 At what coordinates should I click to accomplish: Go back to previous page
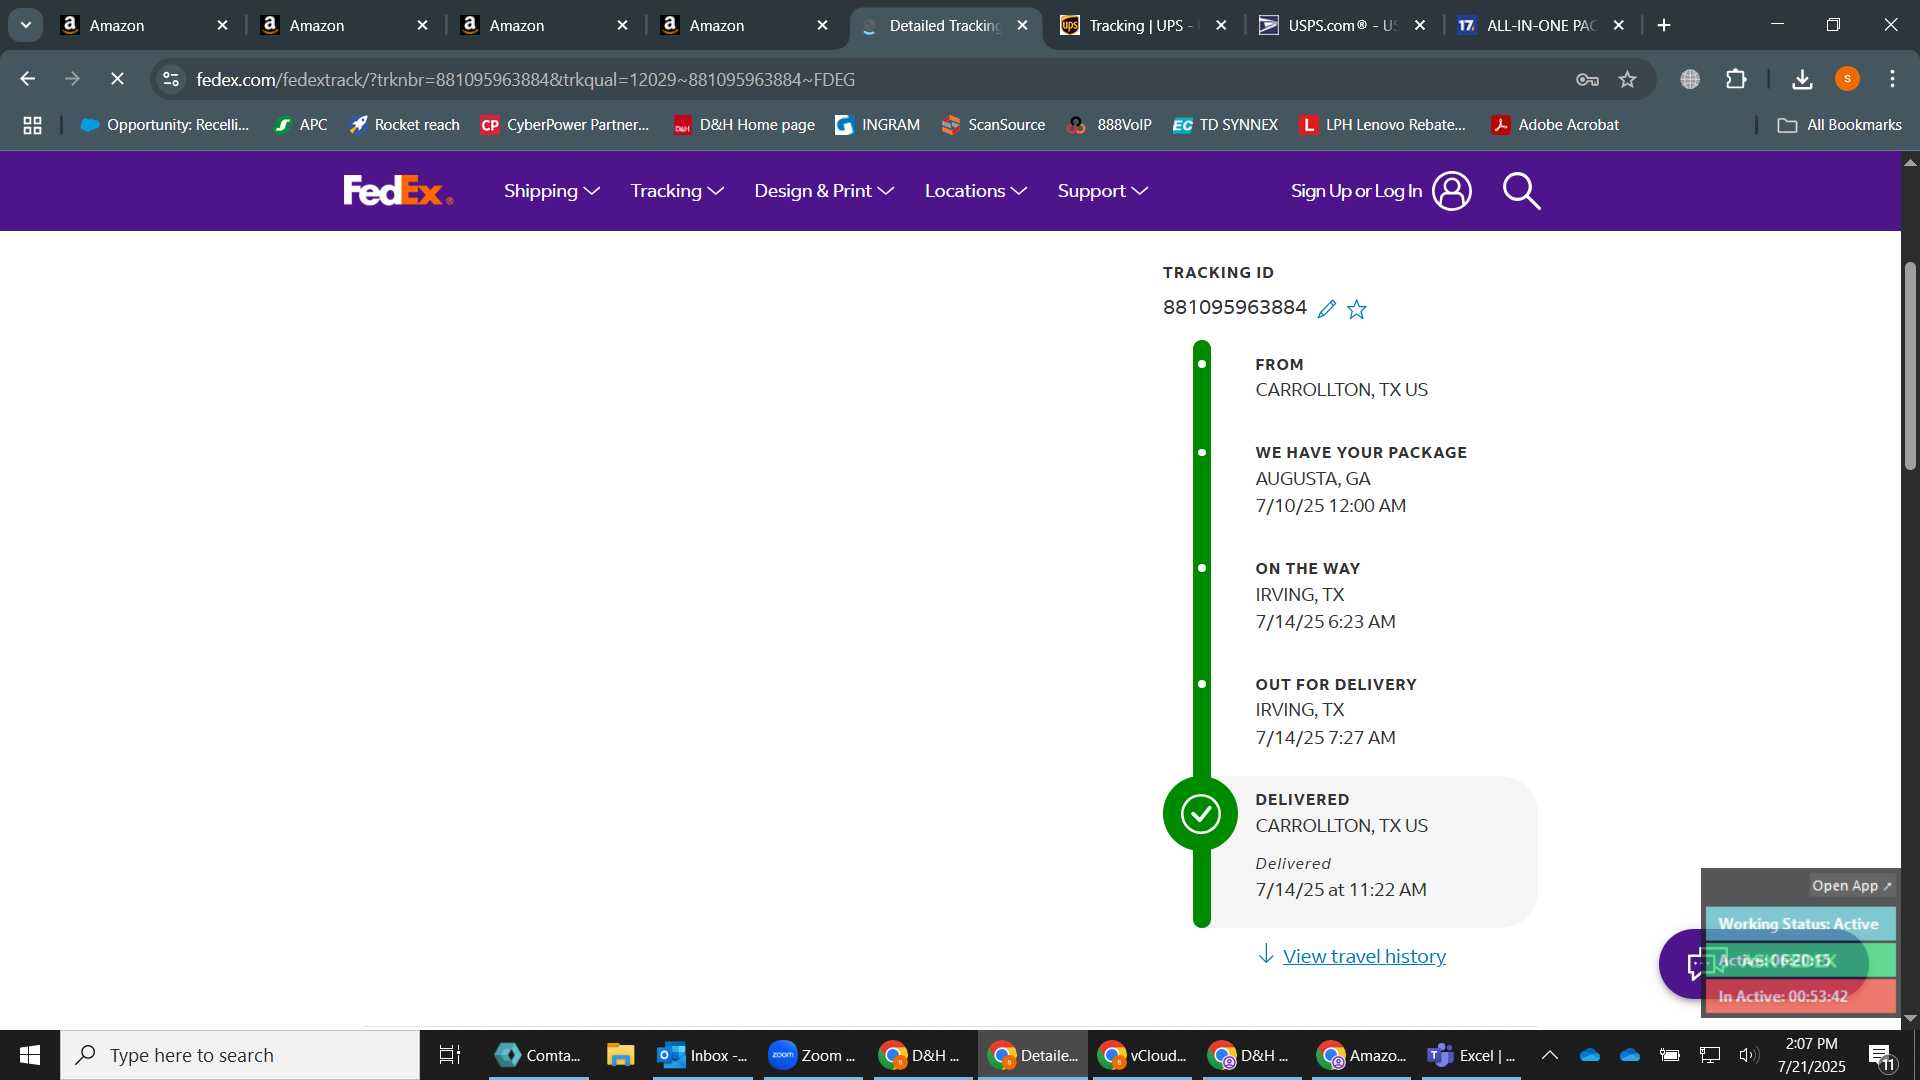click(x=28, y=79)
